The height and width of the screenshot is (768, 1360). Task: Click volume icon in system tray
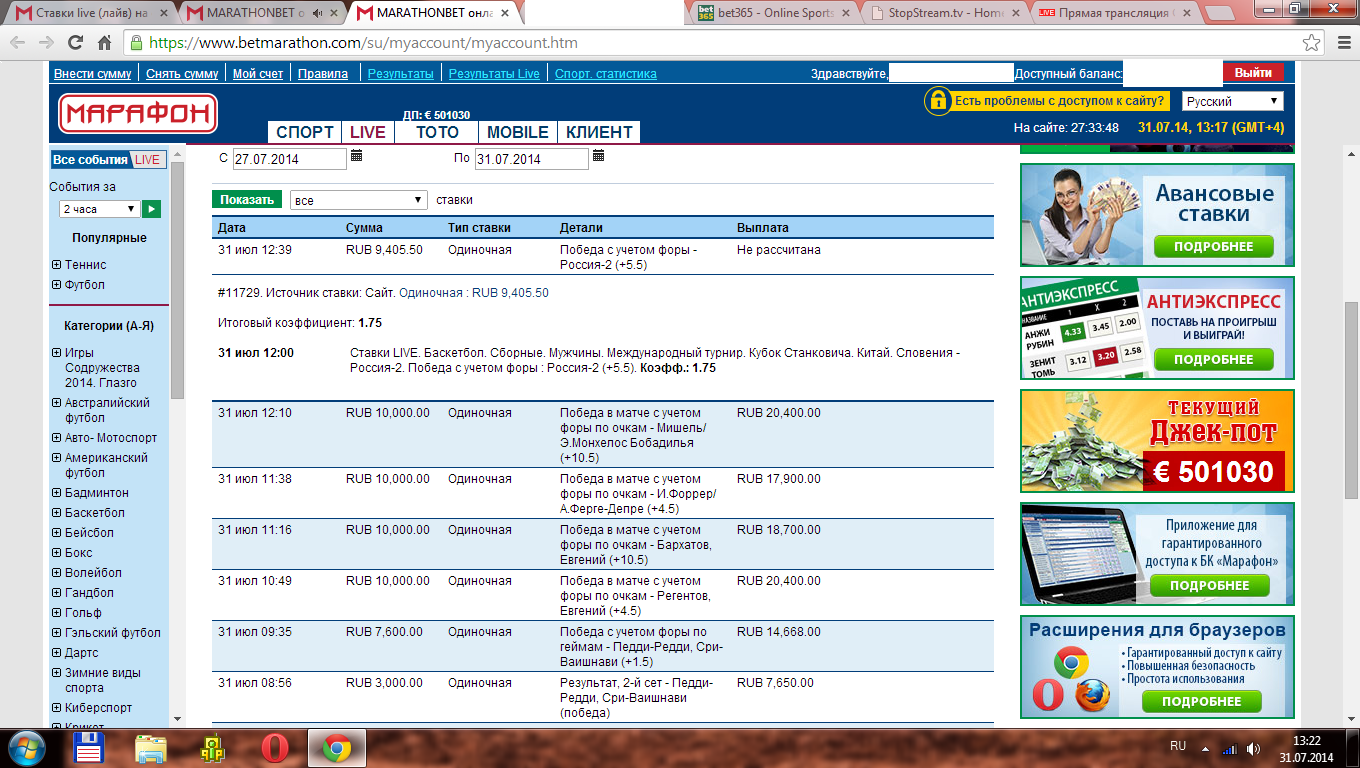tap(1253, 748)
